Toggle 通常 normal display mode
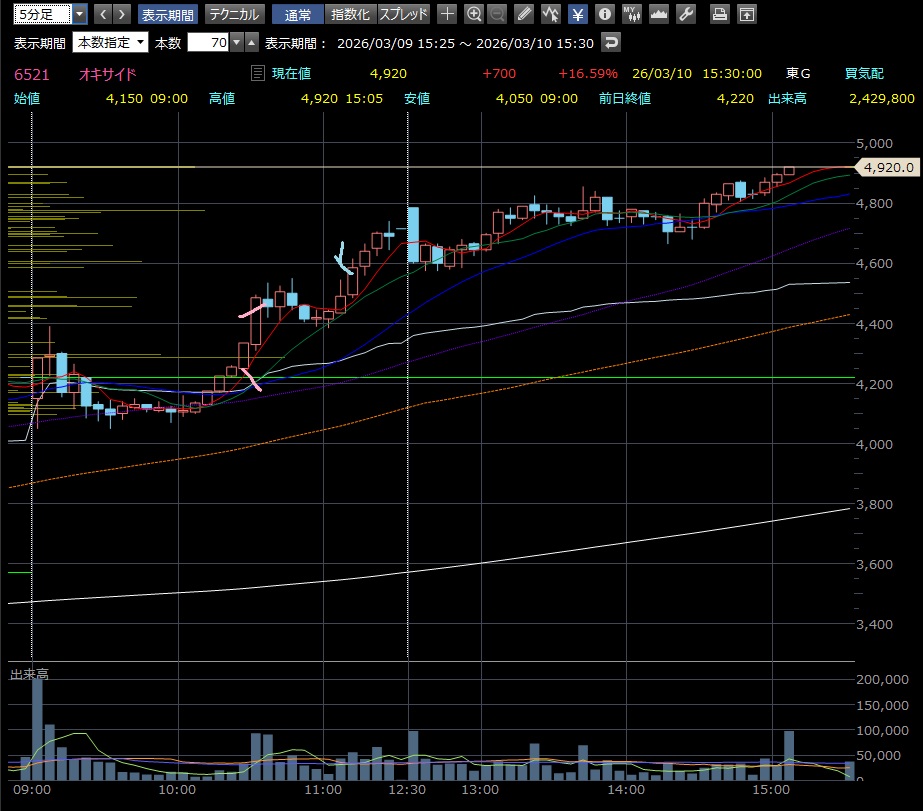The height and width of the screenshot is (811, 923). (x=297, y=14)
